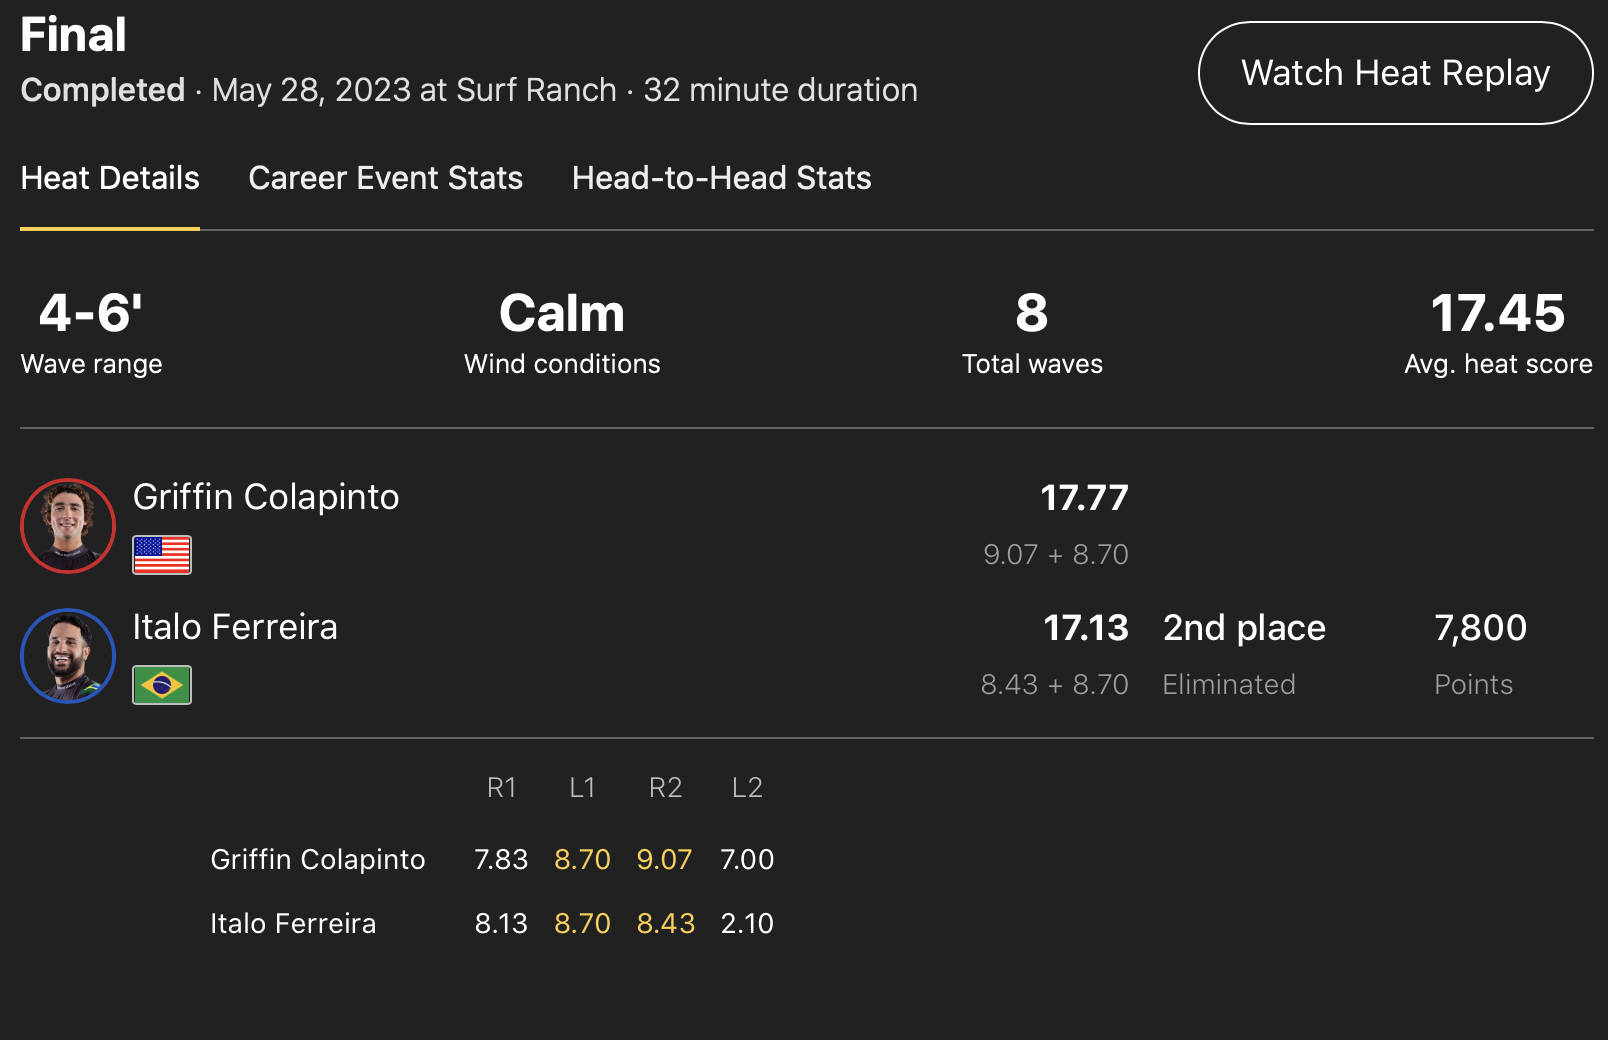Click the R1 column header
This screenshot has height=1040, width=1608.
pyautogui.click(x=501, y=788)
